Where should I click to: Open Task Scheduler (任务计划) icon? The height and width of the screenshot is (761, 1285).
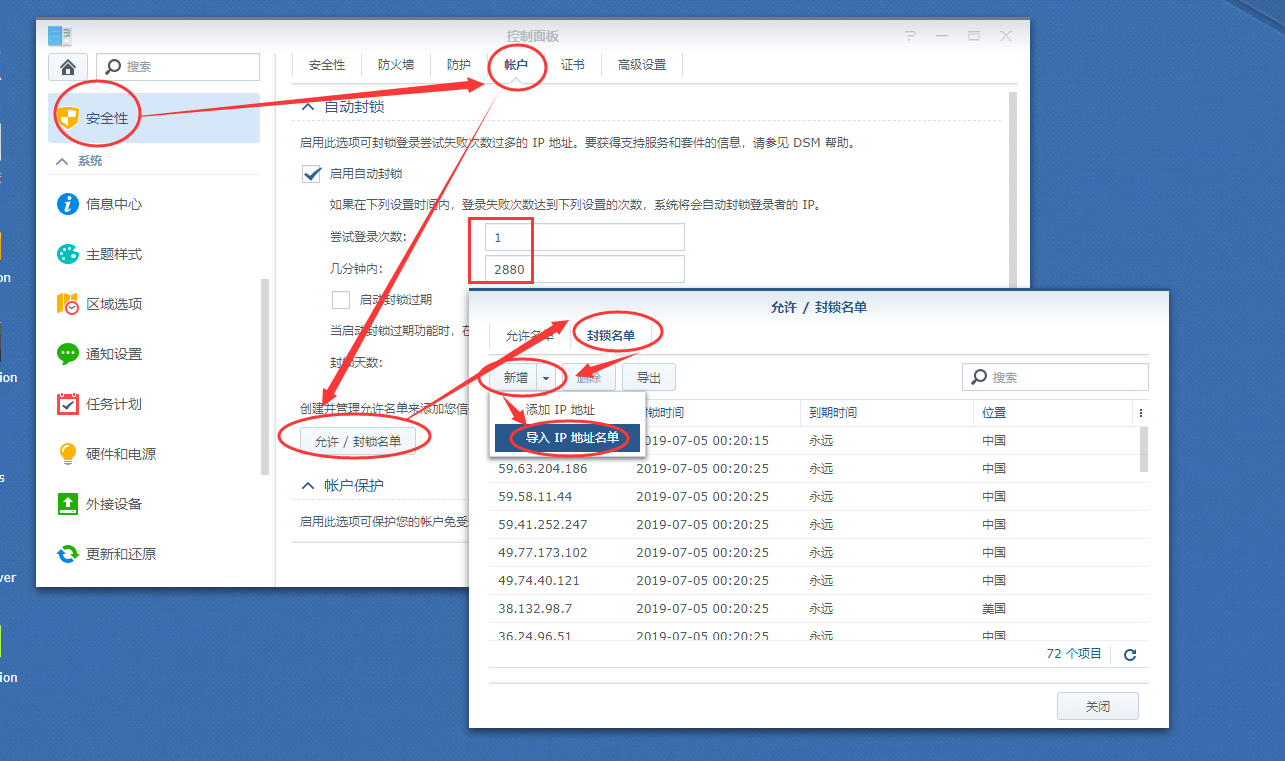[x=68, y=404]
